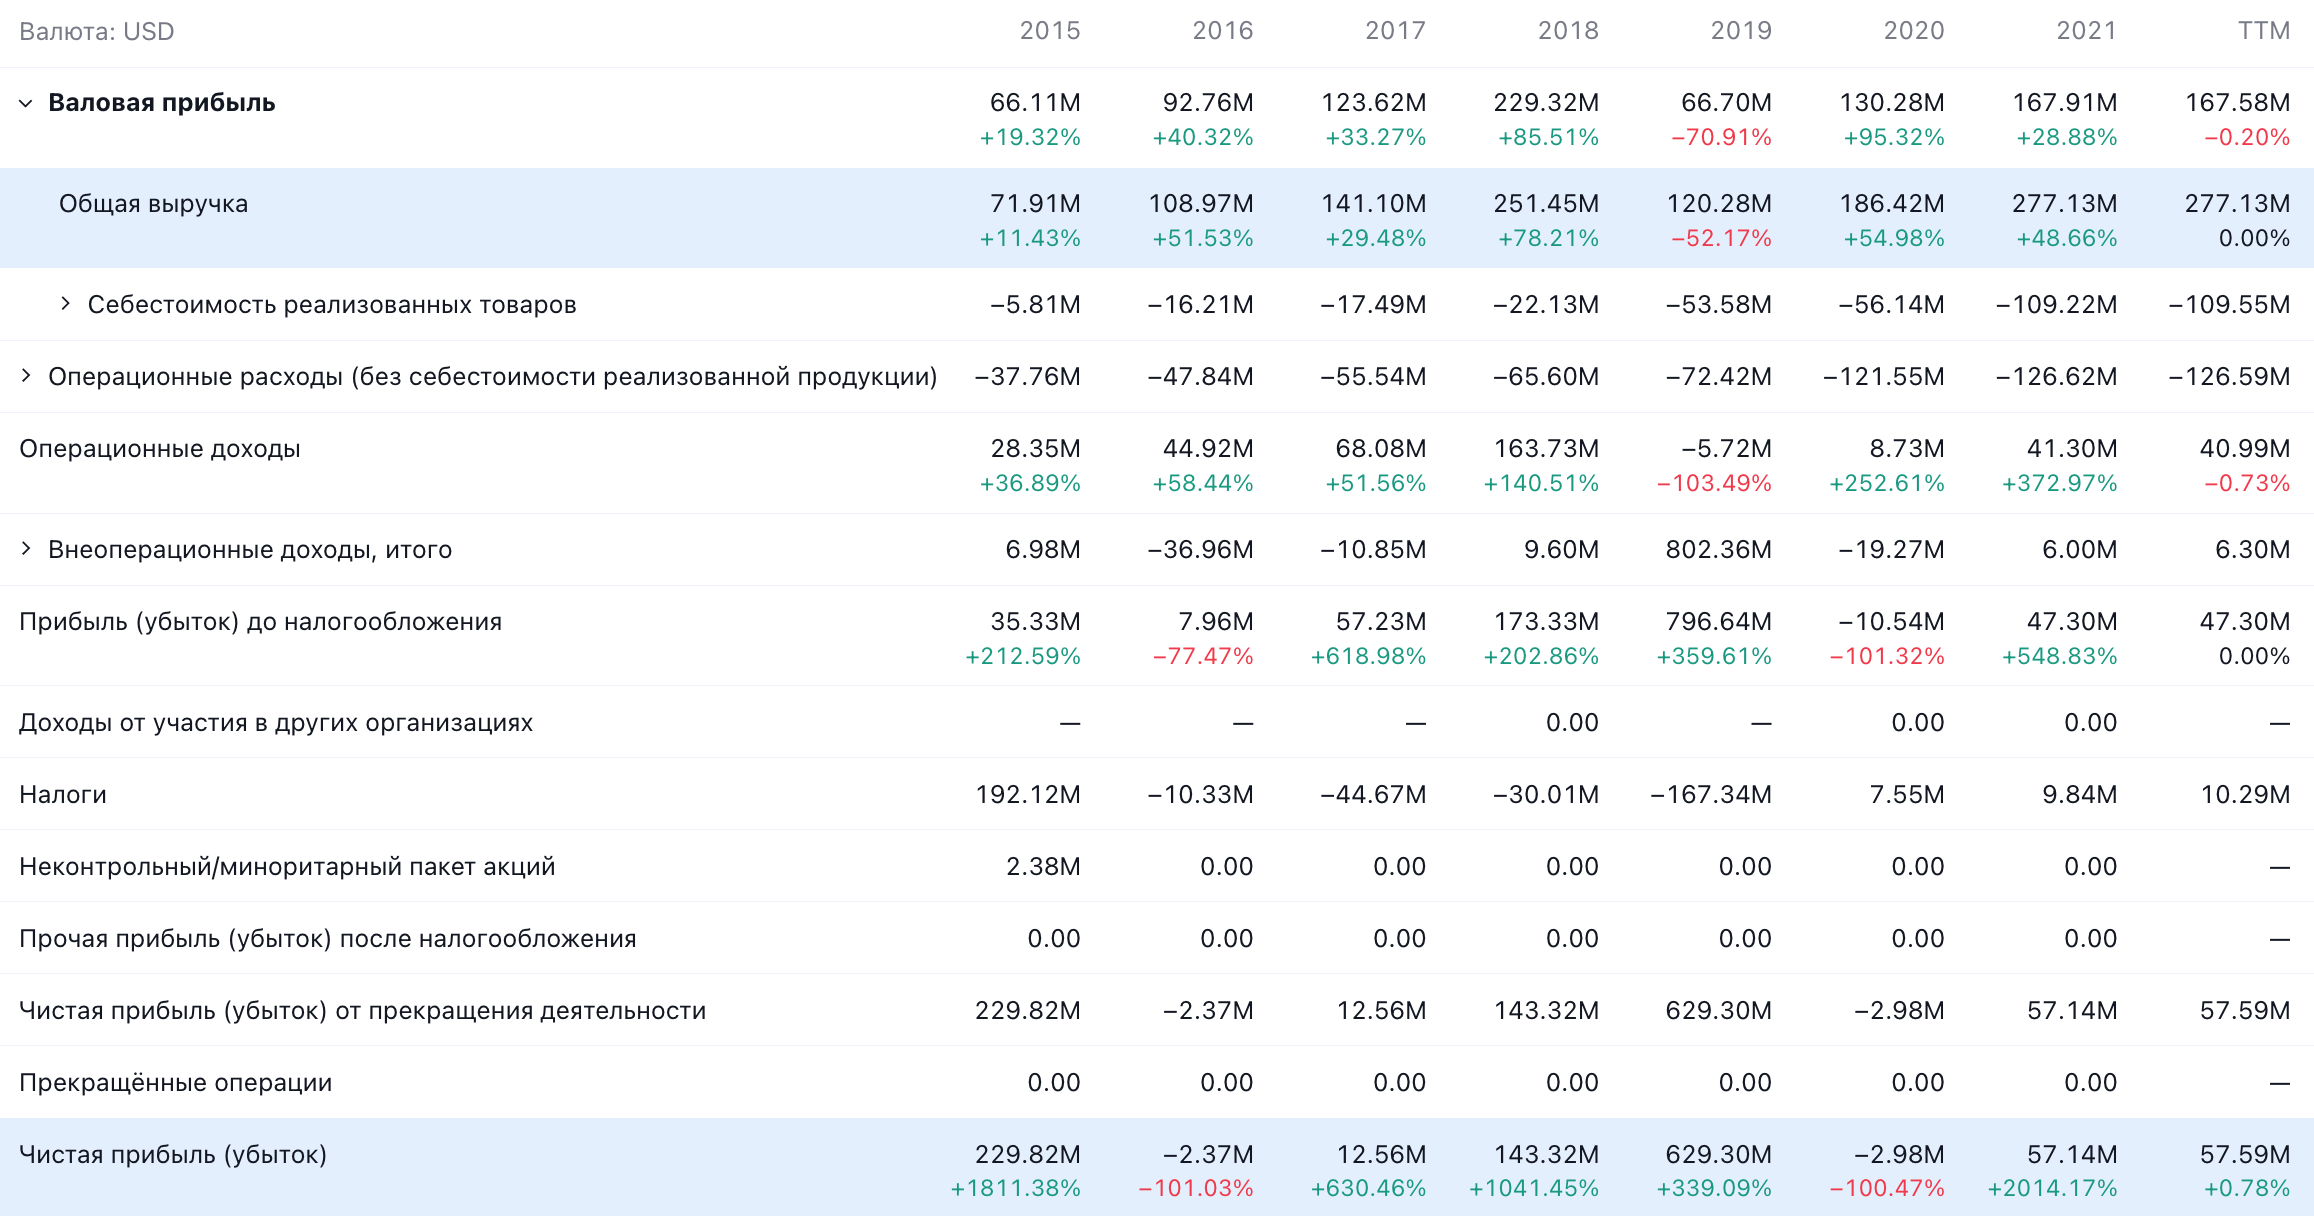The image size is (2314, 1216).
Task: Expand Операционные расходы row chevron
Action: pyautogui.click(x=26, y=376)
